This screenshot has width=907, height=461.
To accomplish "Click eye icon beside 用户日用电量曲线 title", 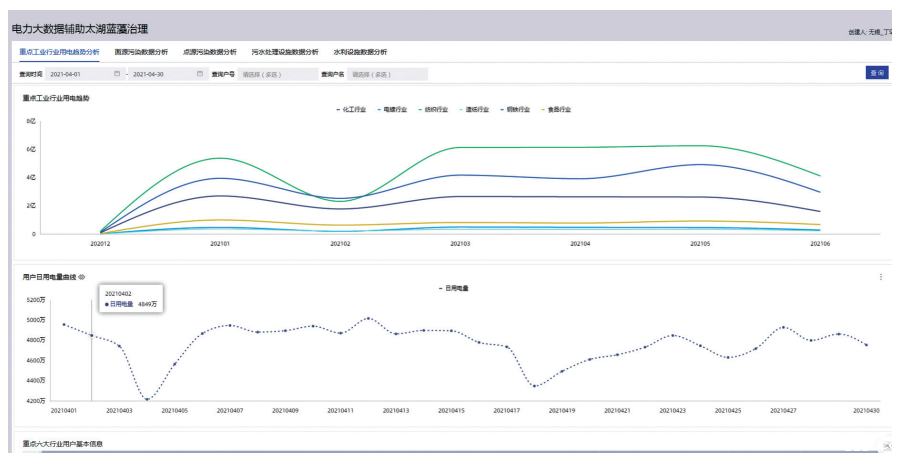I will tap(82, 277).
